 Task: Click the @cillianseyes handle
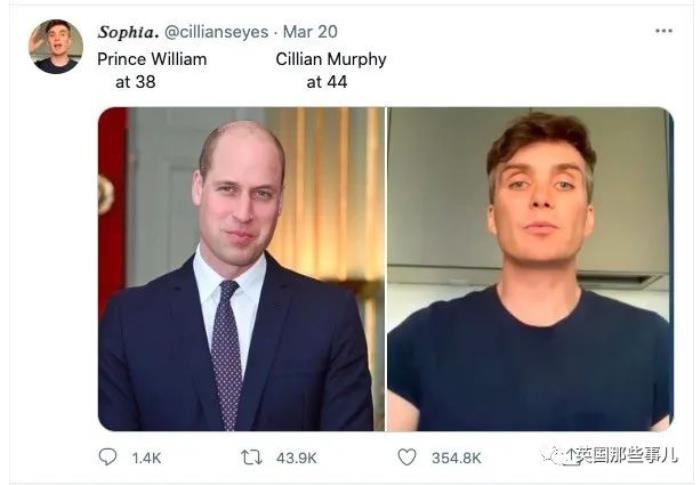210,32
